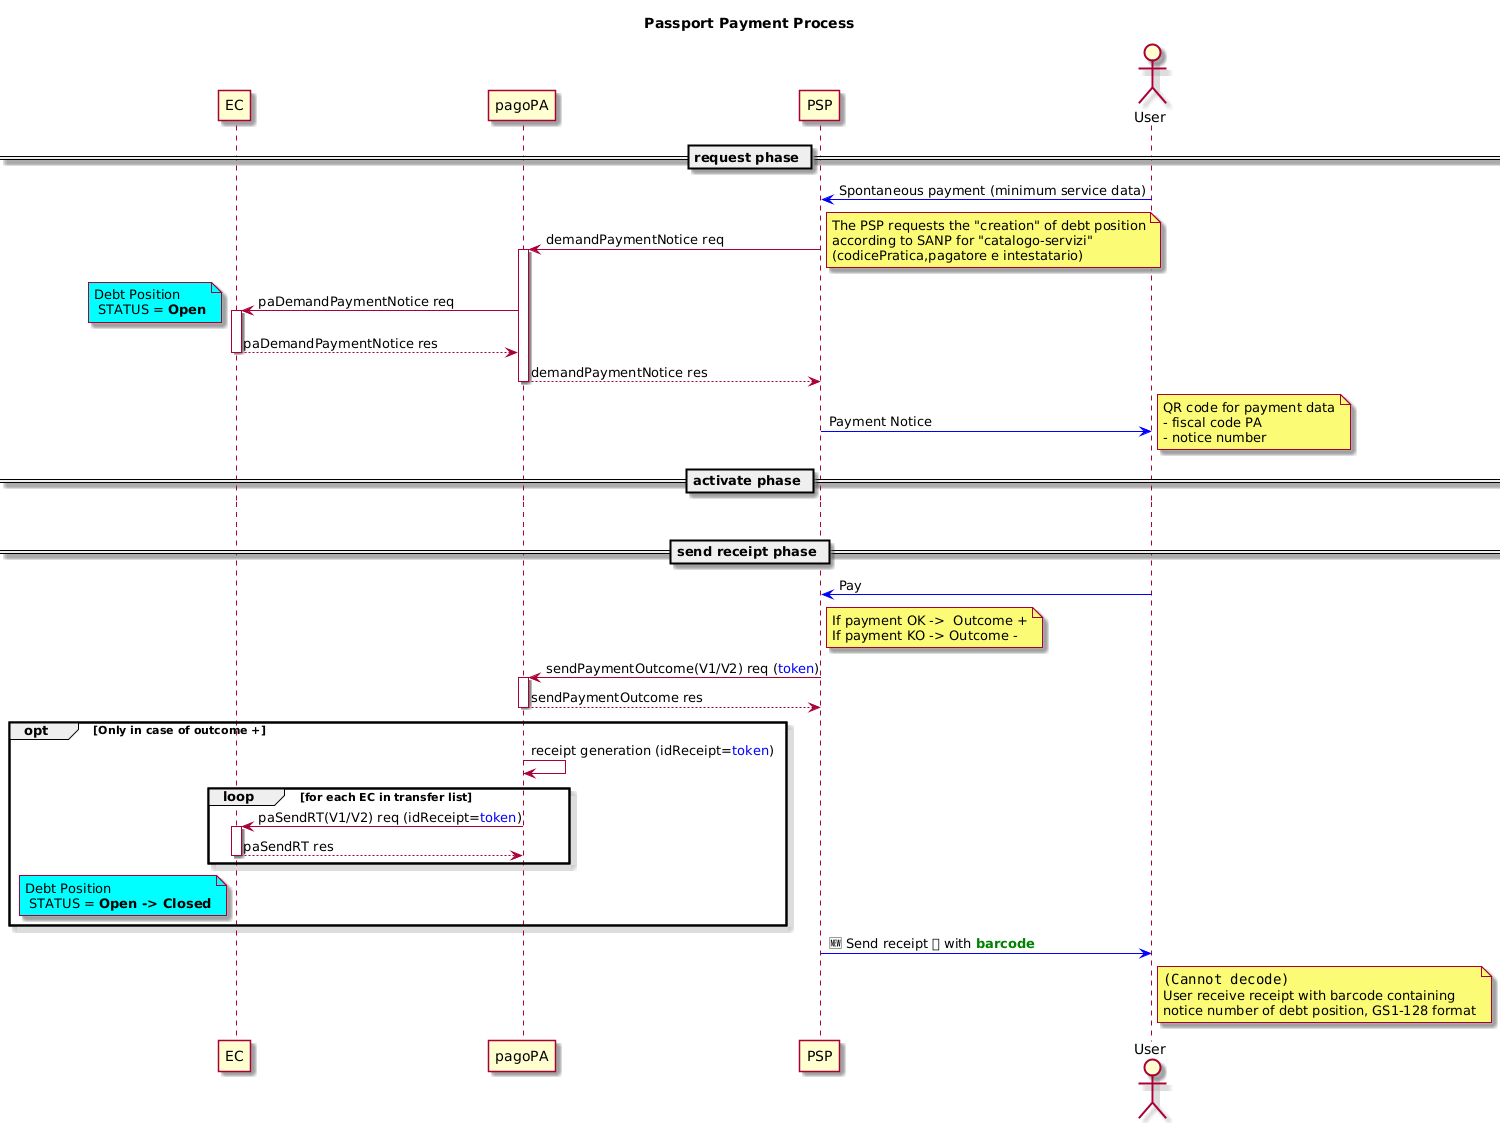
Task: Click the 'Passport Payment Process' title
Action: (749, 23)
